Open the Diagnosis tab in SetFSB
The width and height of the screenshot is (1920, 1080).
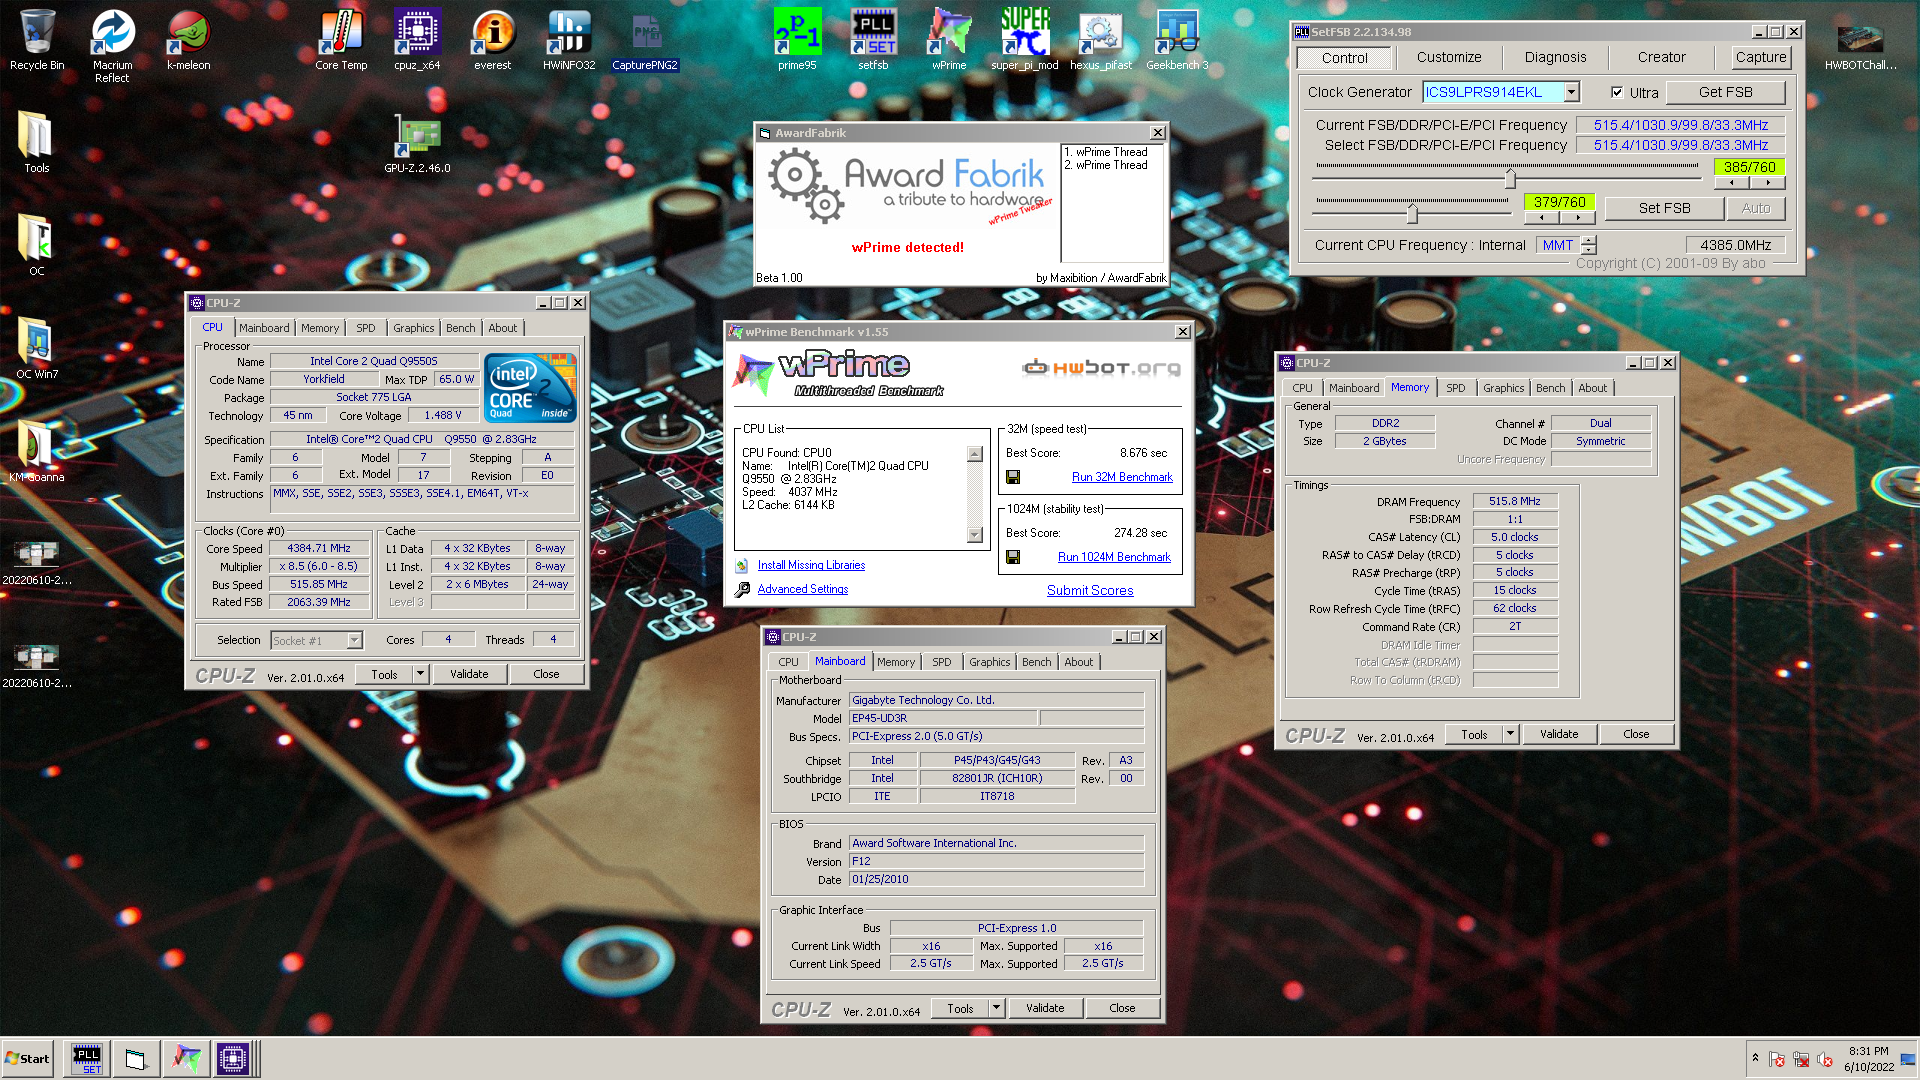pos(1555,57)
